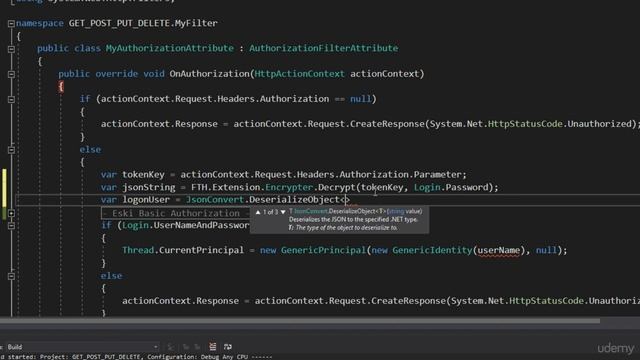Click 'OnAuthorization' method name
Viewport: 640px width, 360px height.
point(210,74)
